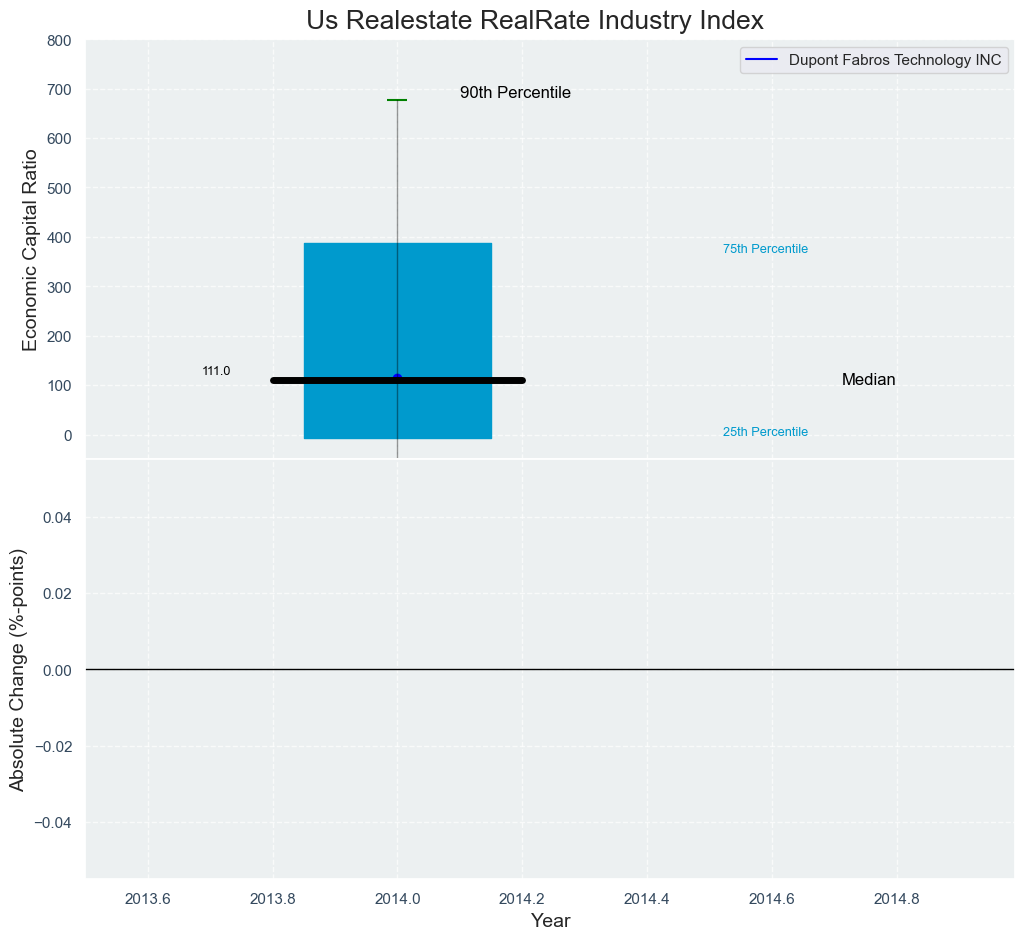Image resolution: width=1025 pixels, height=940 pixels.
Task: Select the 800 tick on the y-axis
Action: click(x=59, y=41)
